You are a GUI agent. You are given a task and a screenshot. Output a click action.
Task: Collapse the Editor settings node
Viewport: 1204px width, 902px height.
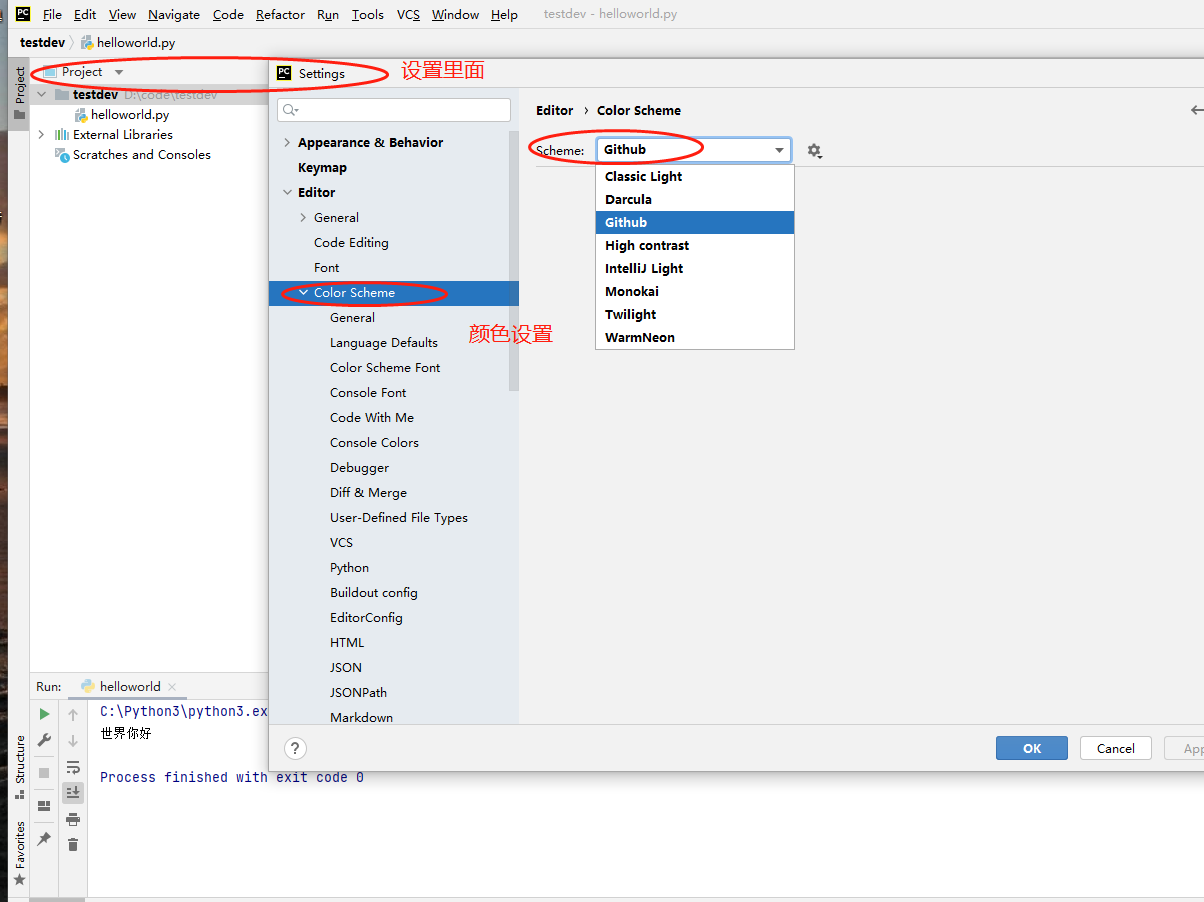[x=287, y=192]
